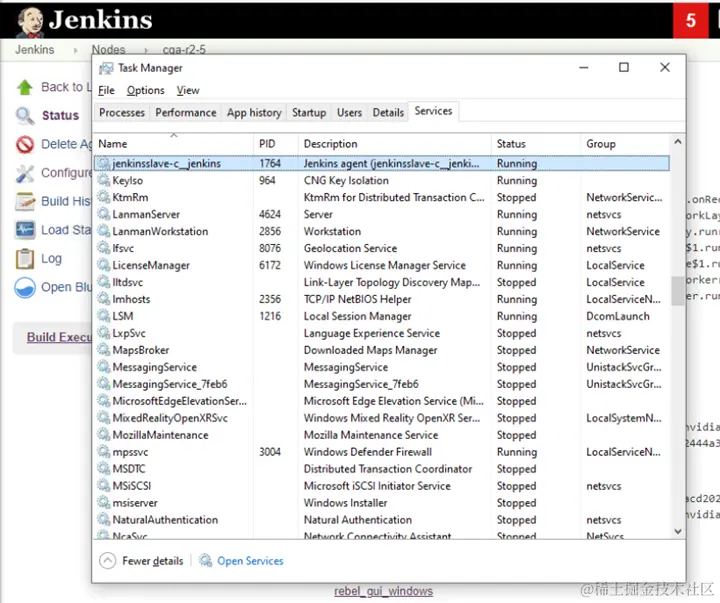Viewport: 720px width, 603px height.
Task: Click the Open Services link
Action: [250, 561]
